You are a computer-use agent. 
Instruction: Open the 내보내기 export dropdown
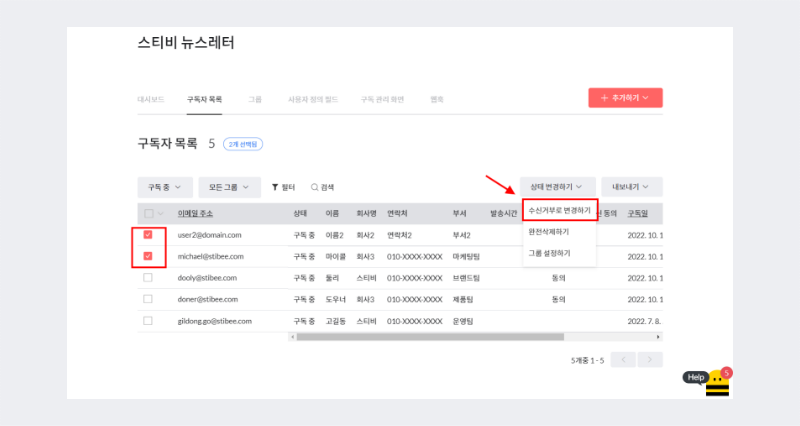[x=631, y=187]
